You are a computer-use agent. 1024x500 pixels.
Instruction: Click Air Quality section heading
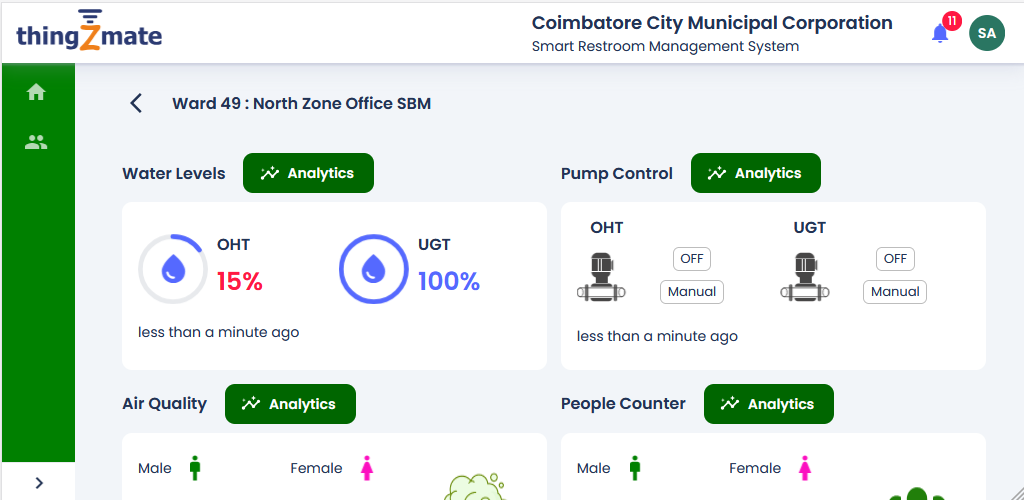(165, 403)
